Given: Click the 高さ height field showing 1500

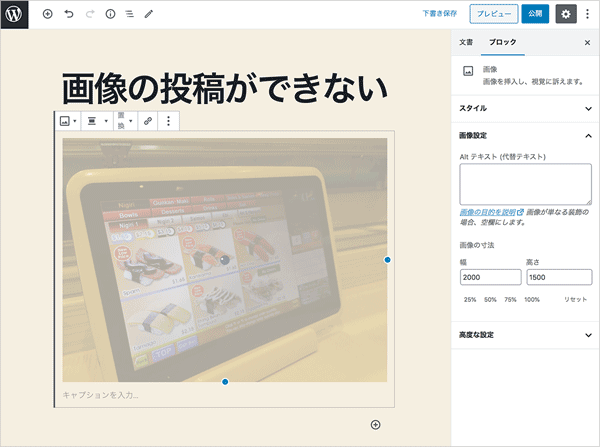Looking at the screenshot, I should coord(559,277).
